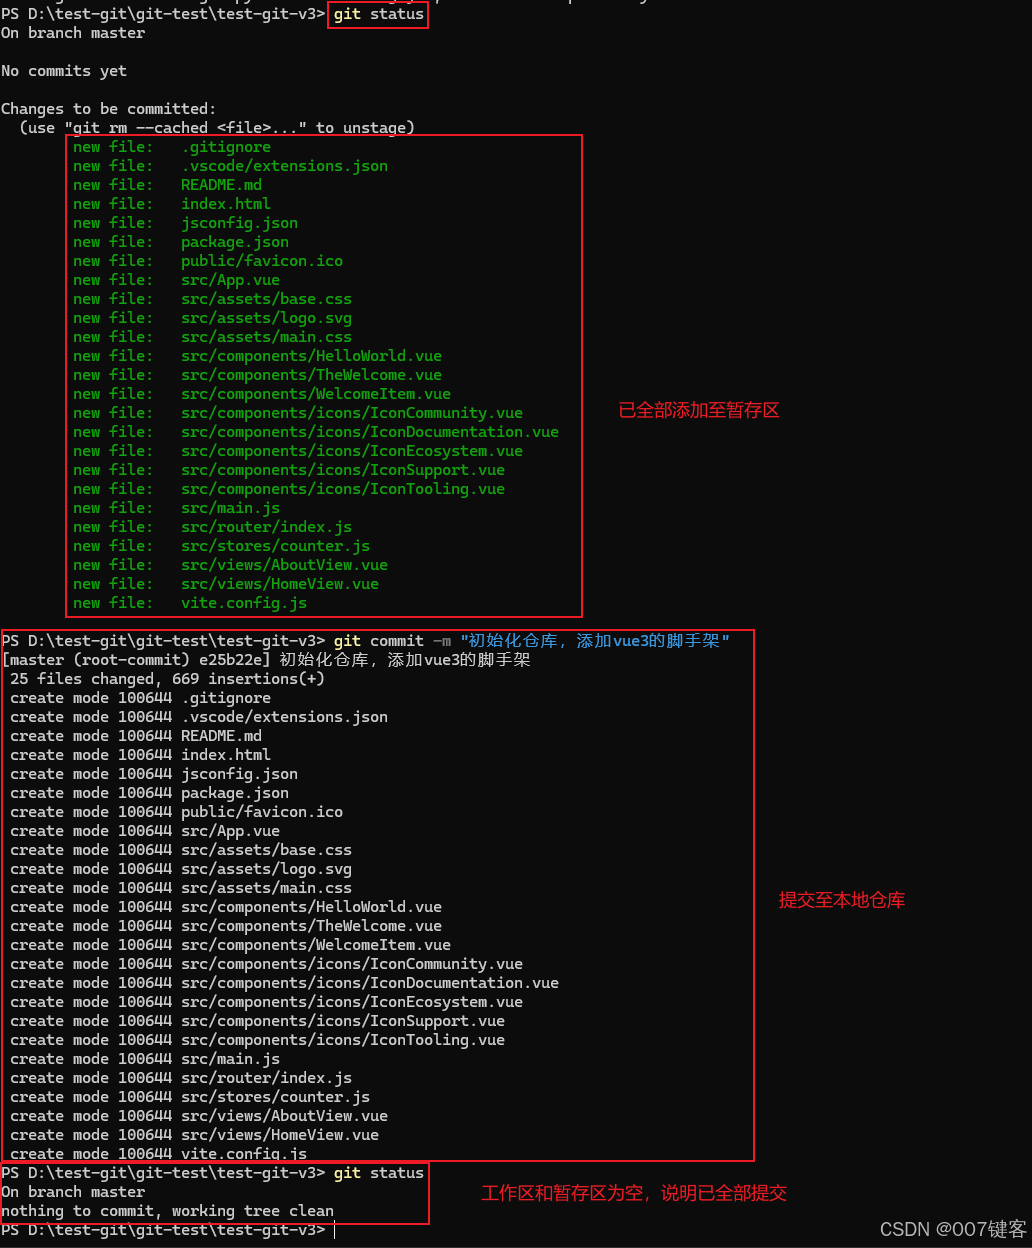Viewport: 1032px width, 1248px height.
Task: Click the "No commits yet" line
Action: tap(64, 71)
